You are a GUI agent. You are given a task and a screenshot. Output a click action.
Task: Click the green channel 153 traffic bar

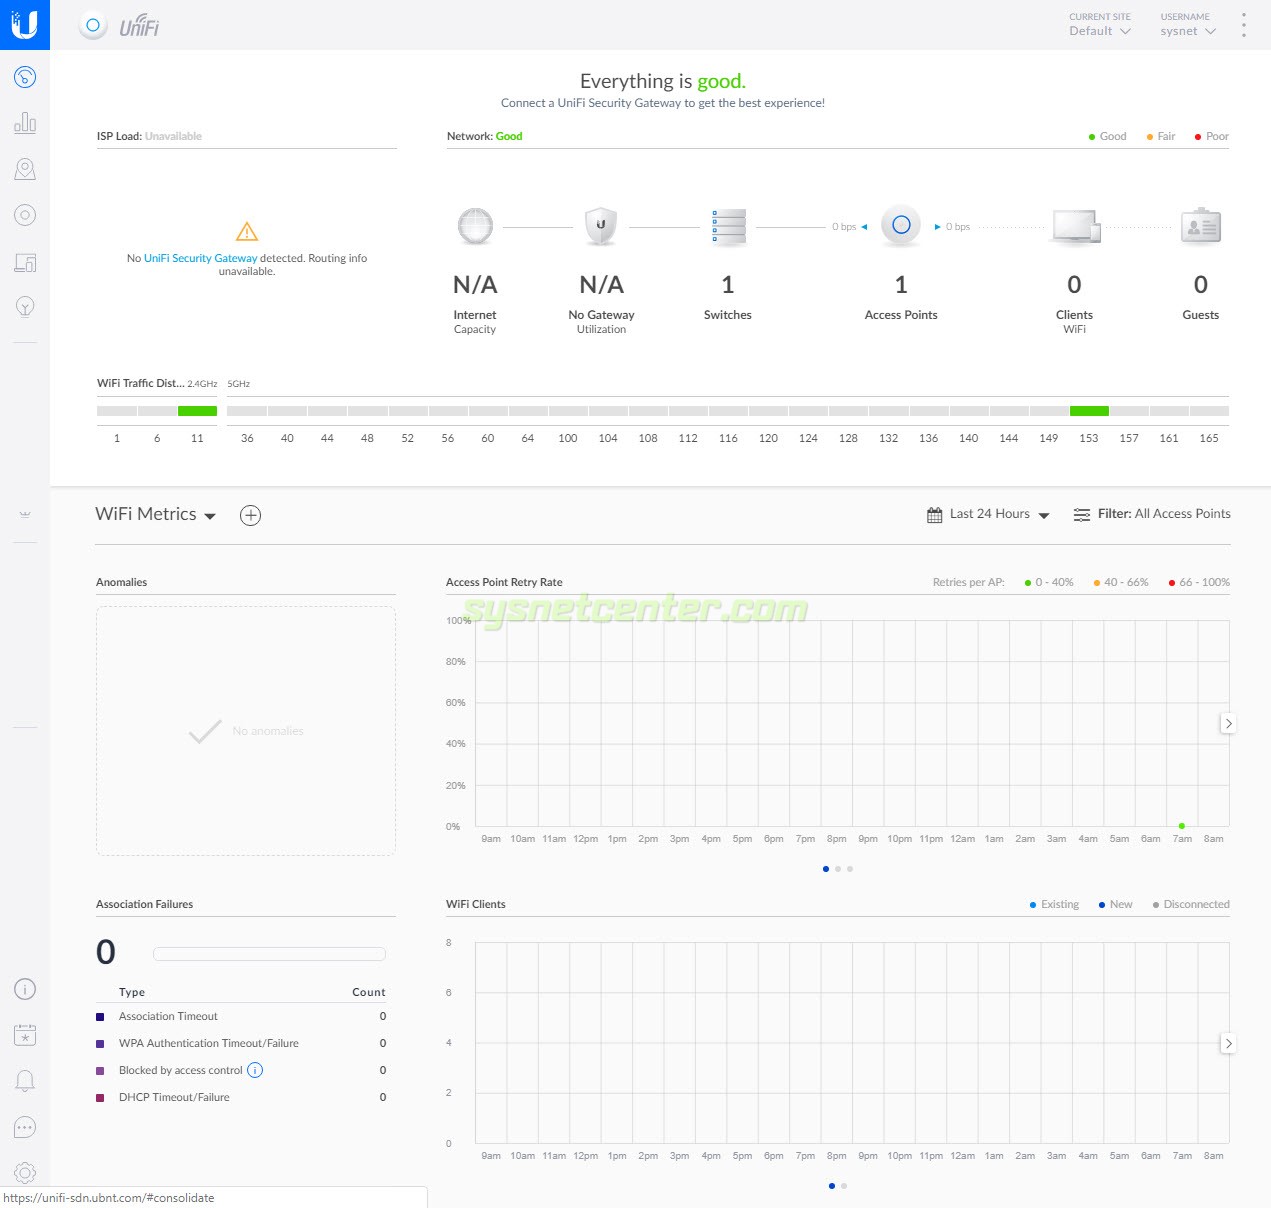1089,411
